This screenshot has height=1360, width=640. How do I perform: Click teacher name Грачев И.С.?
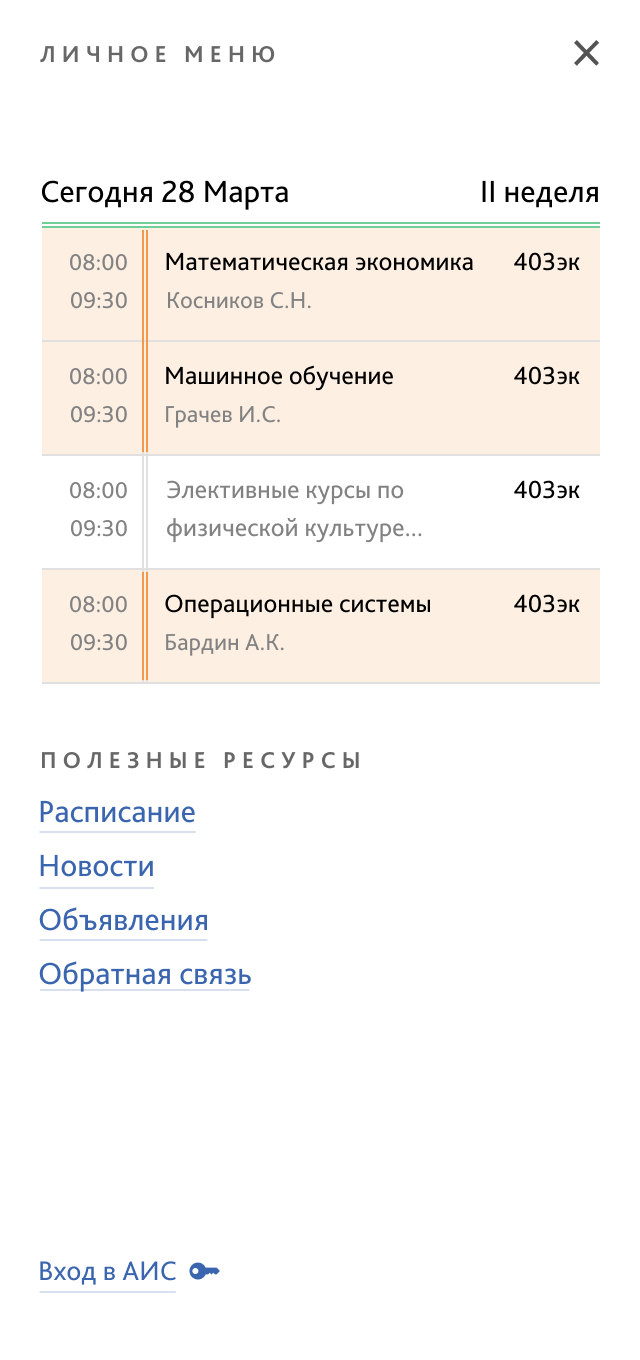(222, 414)
